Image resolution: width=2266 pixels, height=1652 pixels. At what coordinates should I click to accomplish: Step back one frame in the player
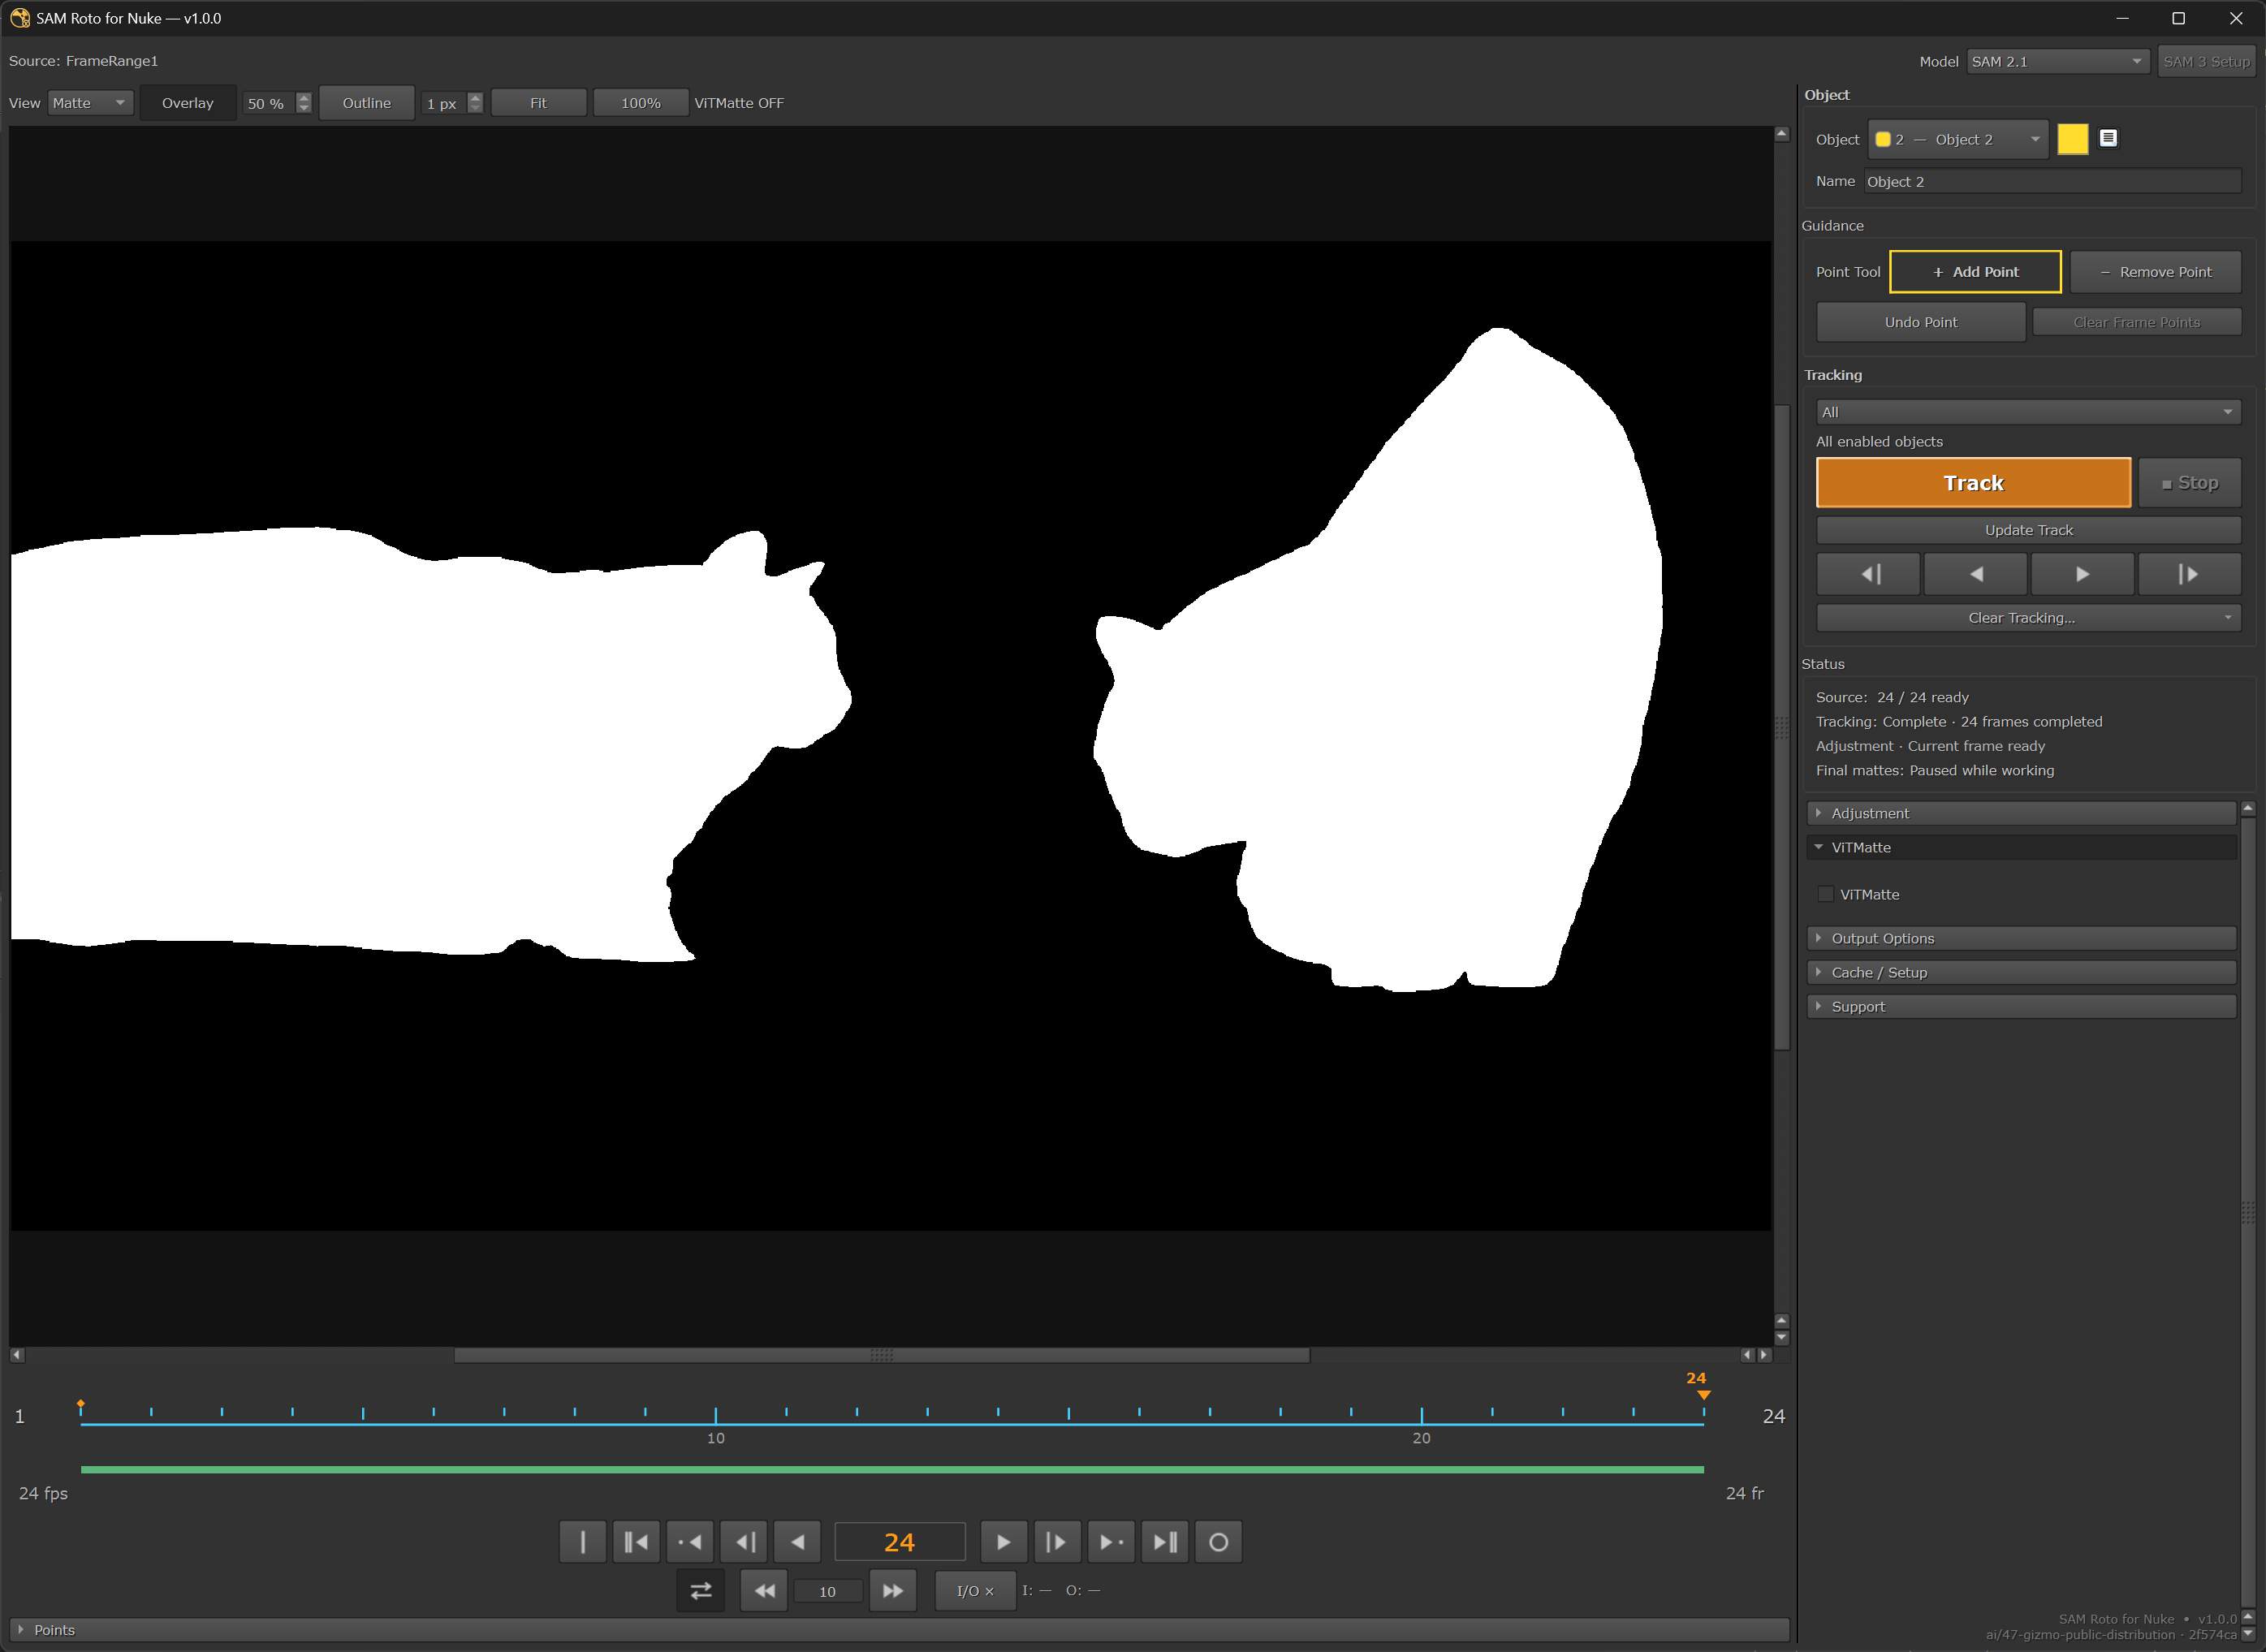tap(744, 1542)
